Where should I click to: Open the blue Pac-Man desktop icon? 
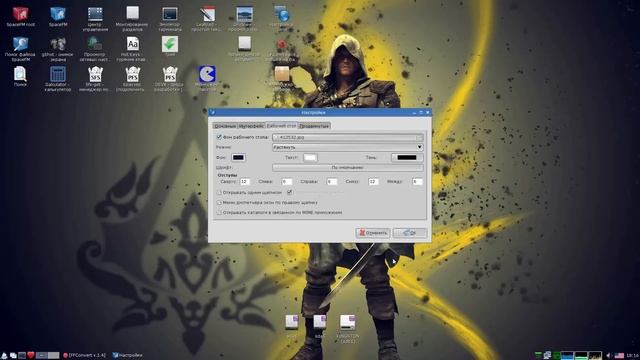(207, 74)
